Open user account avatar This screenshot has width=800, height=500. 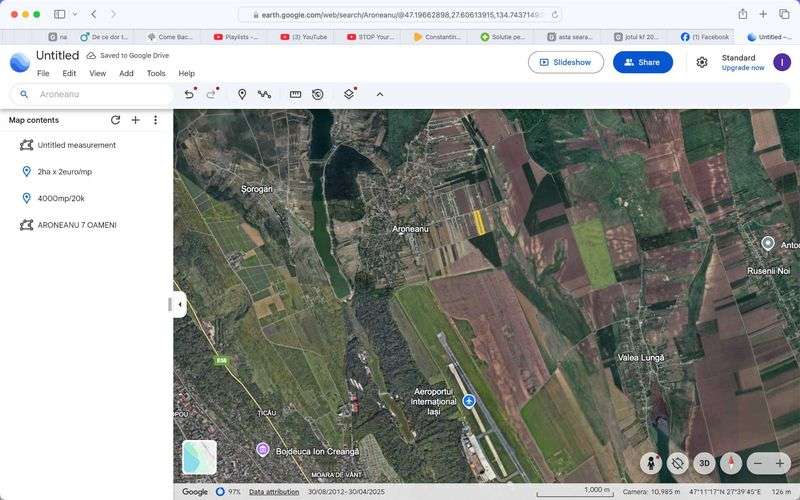(782, 62)
